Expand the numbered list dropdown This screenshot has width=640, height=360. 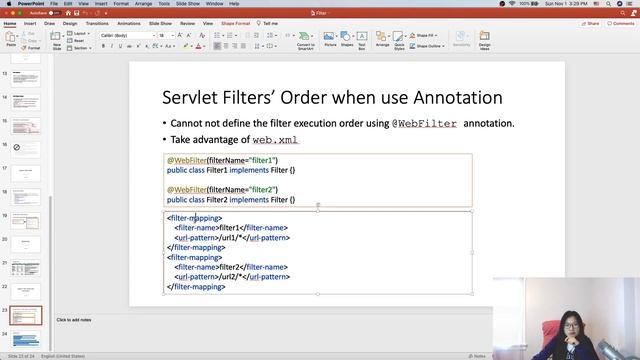(236, 36)
